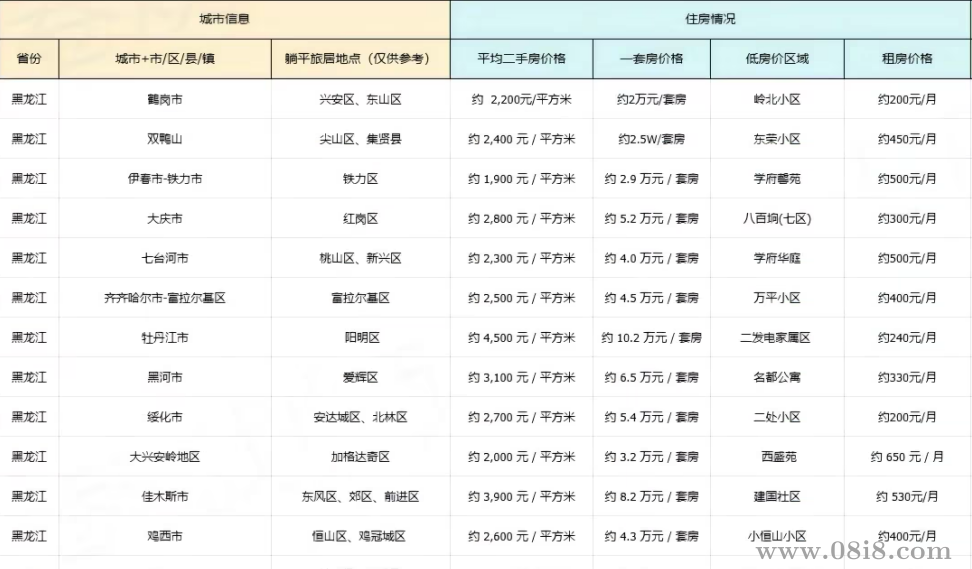Click the 红岗区 cell
This screenshot has width=972, height=569.
click(361, 218)
